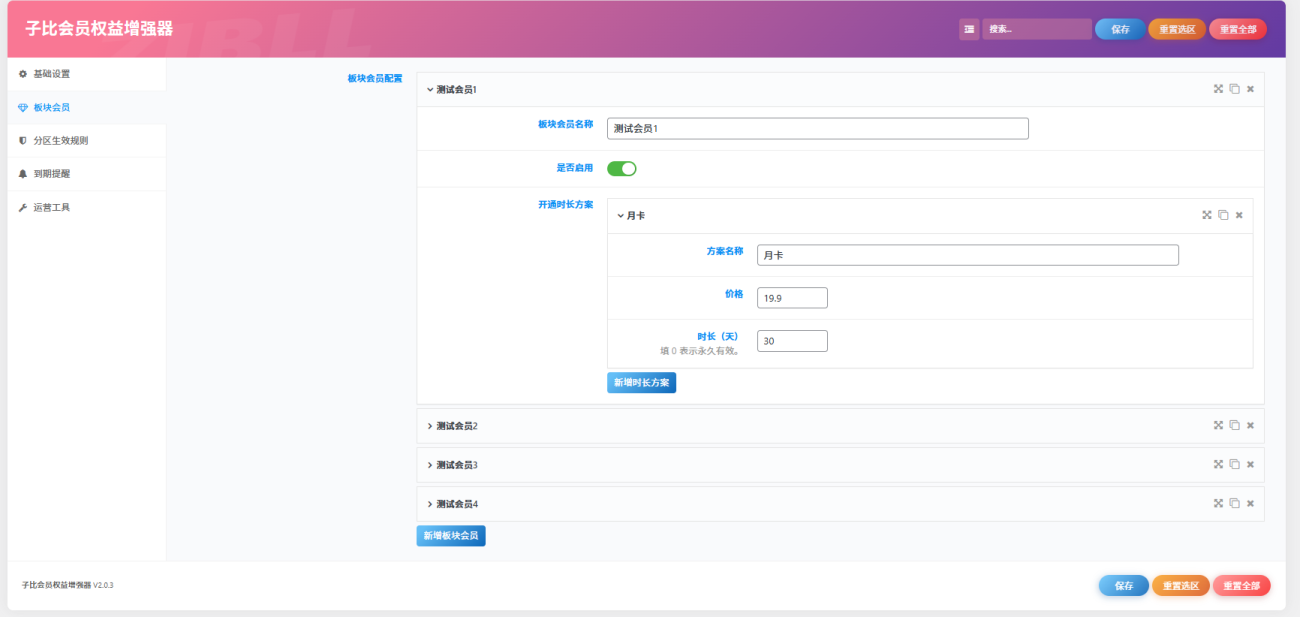Expand the 测试会员3 accordion
1300x617 pixels.
[456, 465]
